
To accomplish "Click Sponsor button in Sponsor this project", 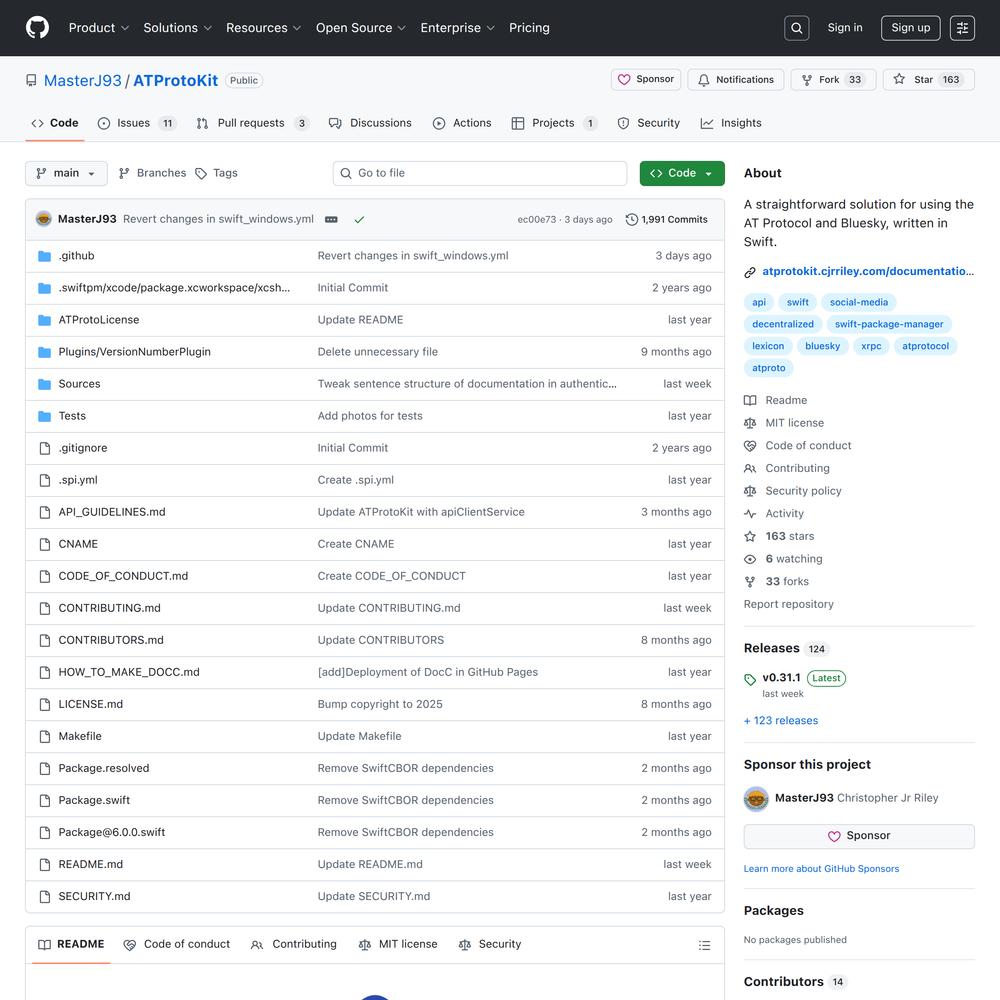I will [x=858, y=836].
